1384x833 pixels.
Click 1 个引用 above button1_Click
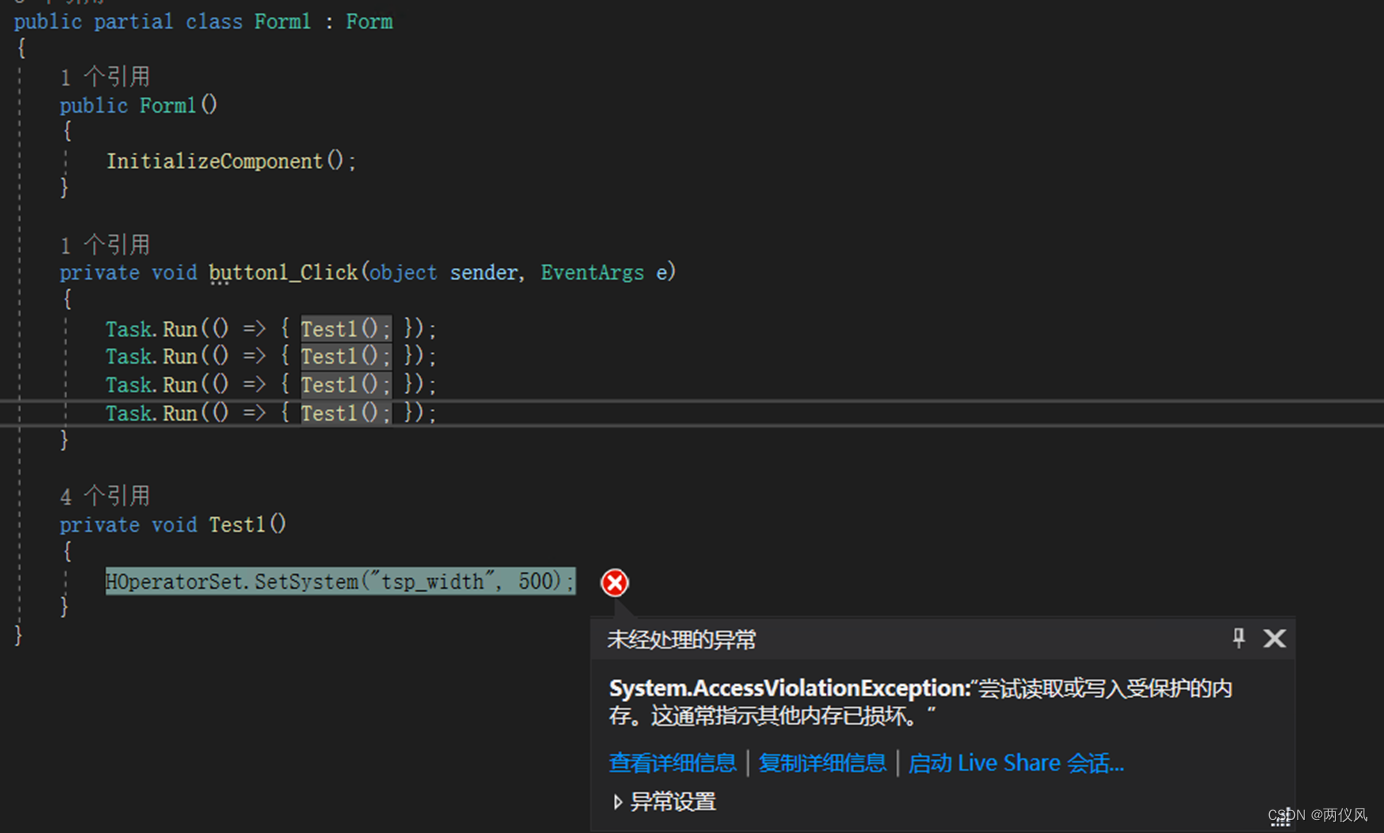(x=105, y=245)
